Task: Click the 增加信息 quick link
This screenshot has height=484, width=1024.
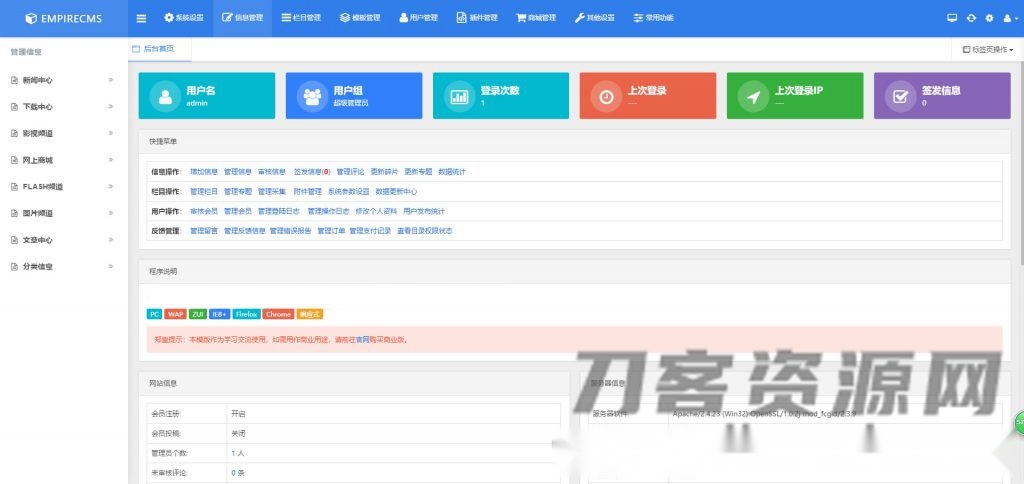Action: pyautogui.click(x=204, y=172)
